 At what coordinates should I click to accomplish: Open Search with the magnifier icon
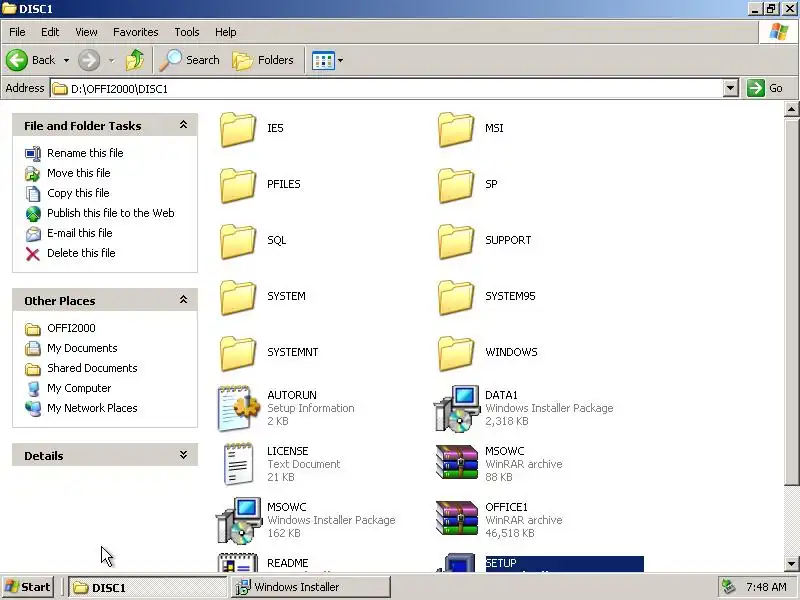point(190,60)
